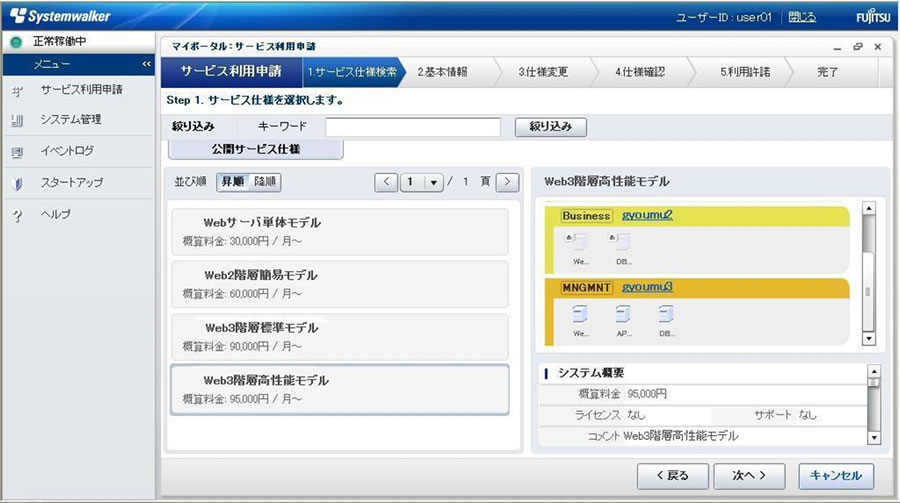The image size is (900, 503).
Task: Click the スタートアップ sidebar icon
Action: pyautogui.click(x=17, y=184)
